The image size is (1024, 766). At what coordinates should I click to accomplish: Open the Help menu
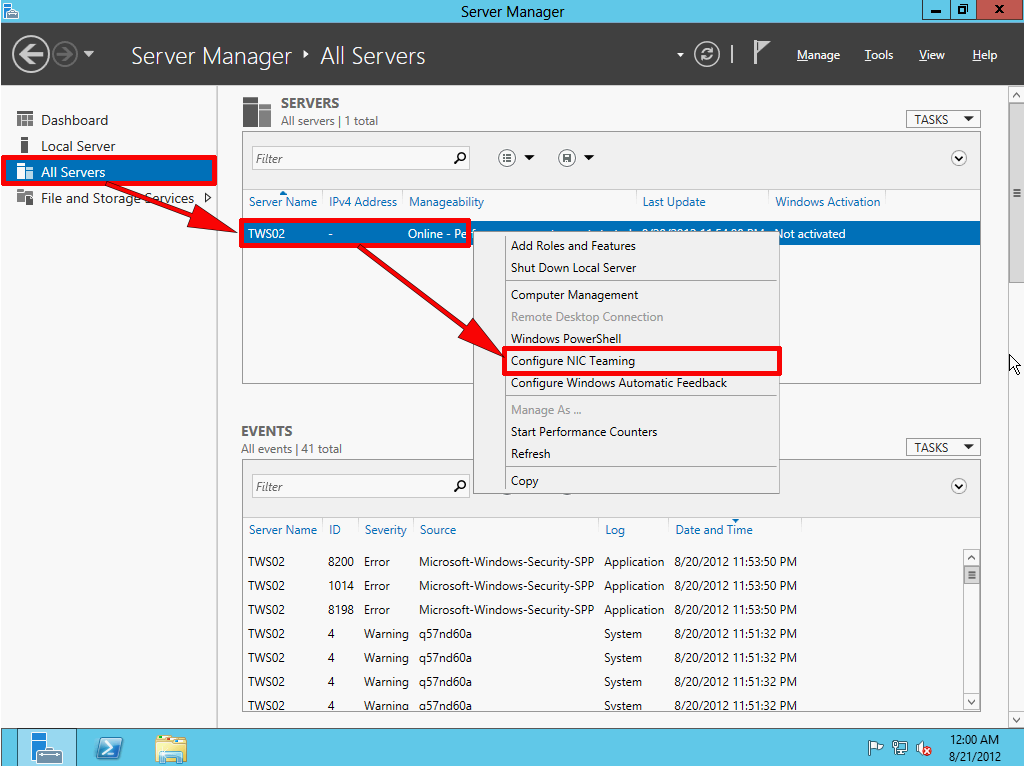point(984,55)
